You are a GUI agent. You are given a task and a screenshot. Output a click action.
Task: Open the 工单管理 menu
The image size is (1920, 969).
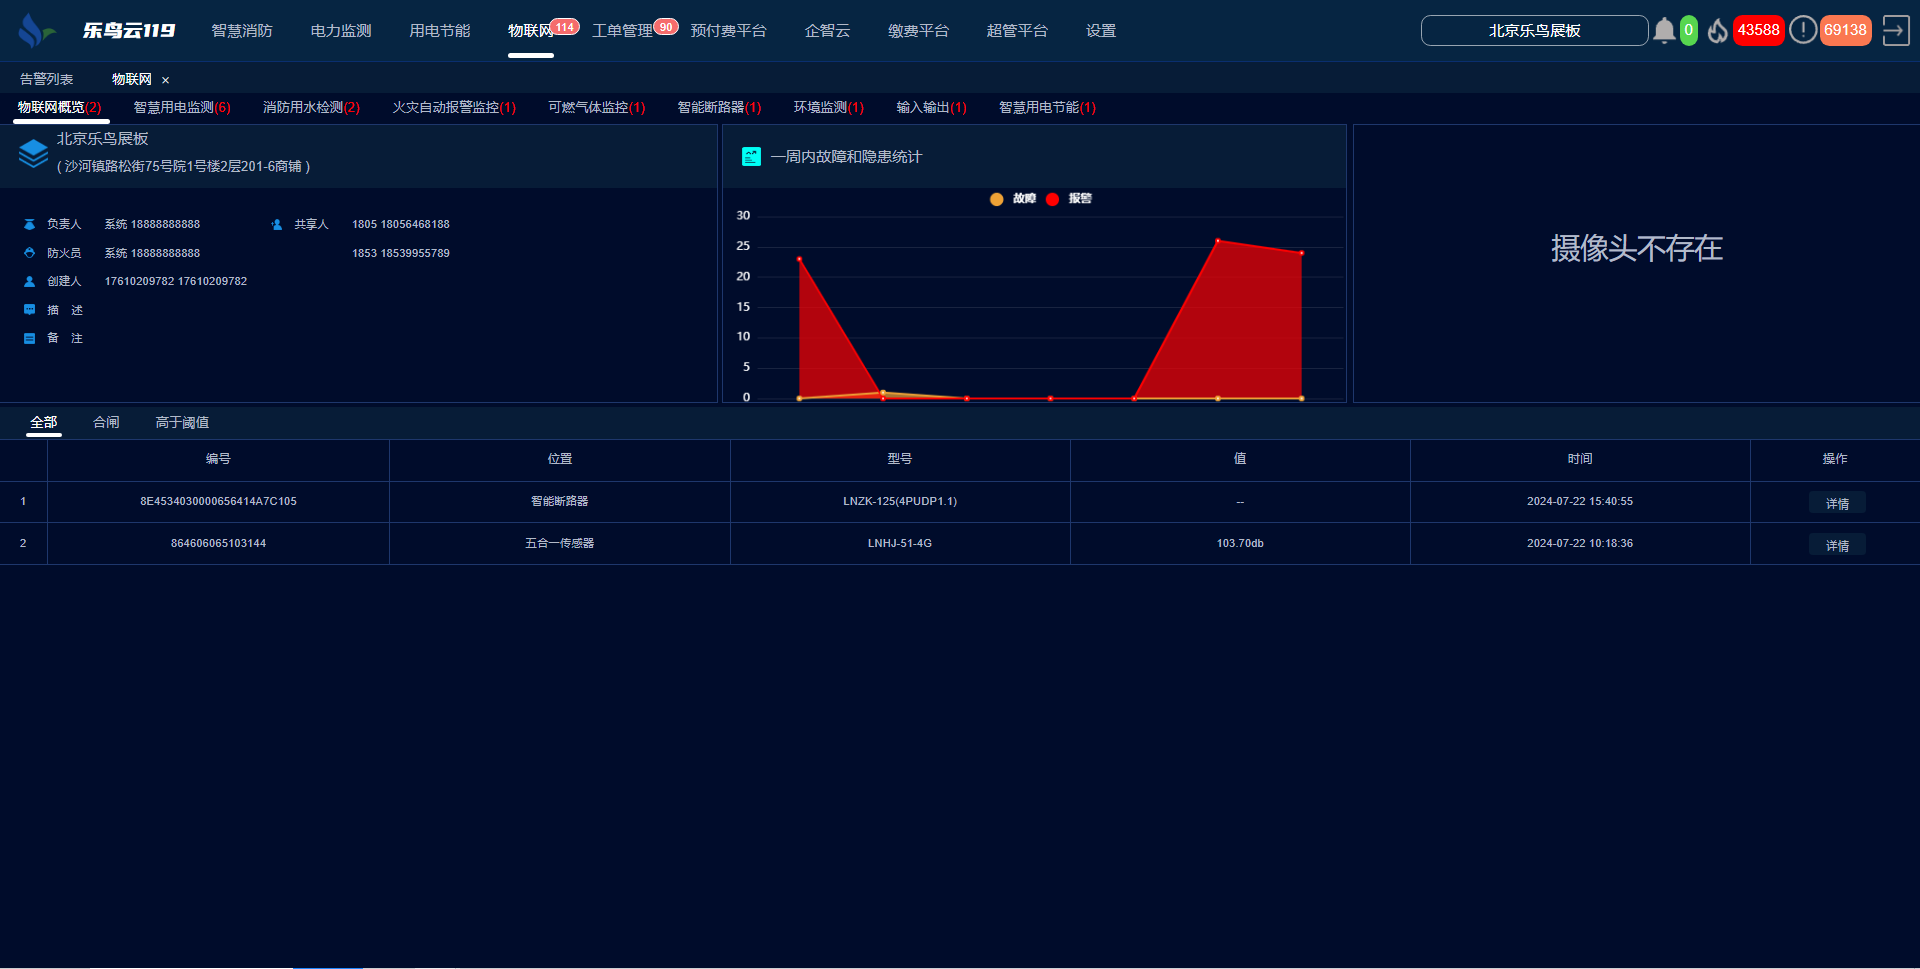point(622,31)
